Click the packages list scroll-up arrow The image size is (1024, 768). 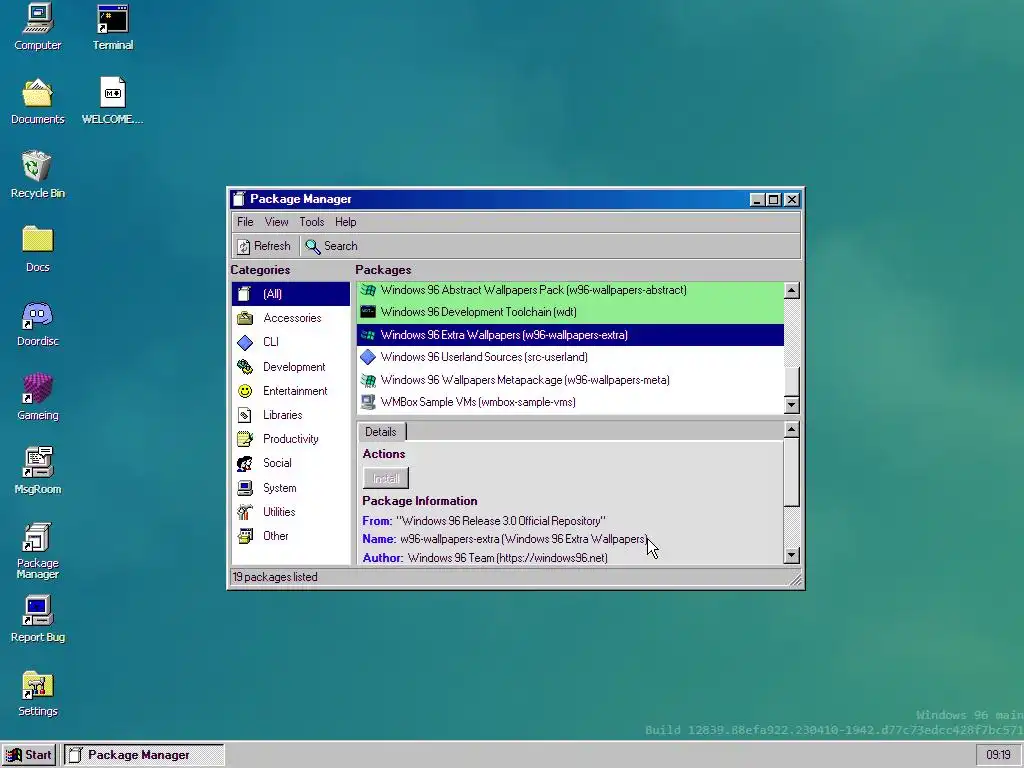click(x=792, y=291)
